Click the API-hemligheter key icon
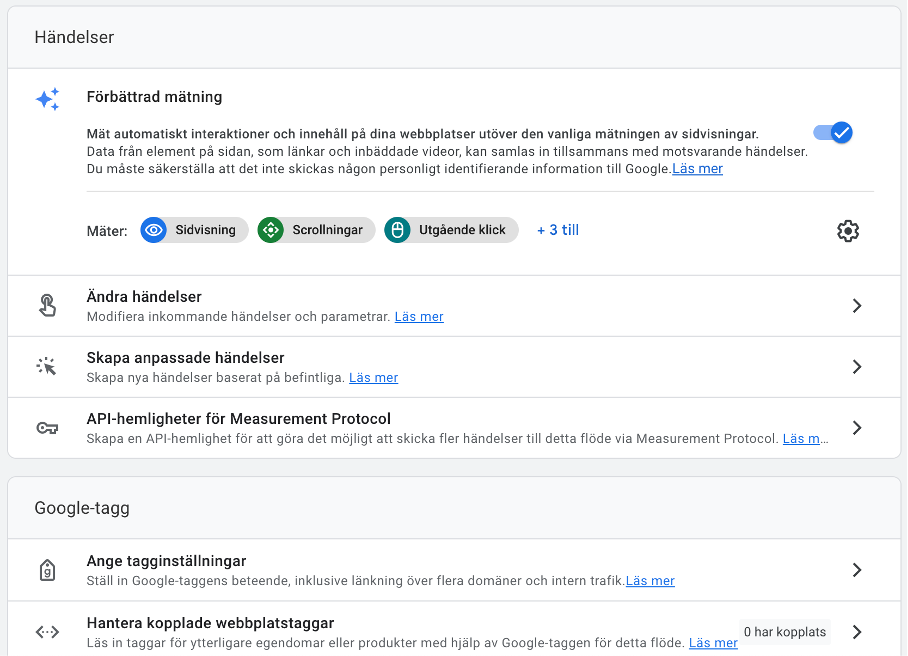The width and height of the screenshot is (908, 656). point(47,428)
